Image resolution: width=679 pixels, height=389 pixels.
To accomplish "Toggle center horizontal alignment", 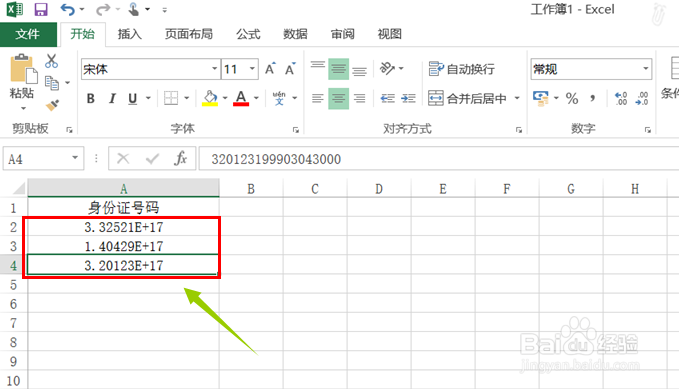I will pyautogui.click(x=339, y=99).
